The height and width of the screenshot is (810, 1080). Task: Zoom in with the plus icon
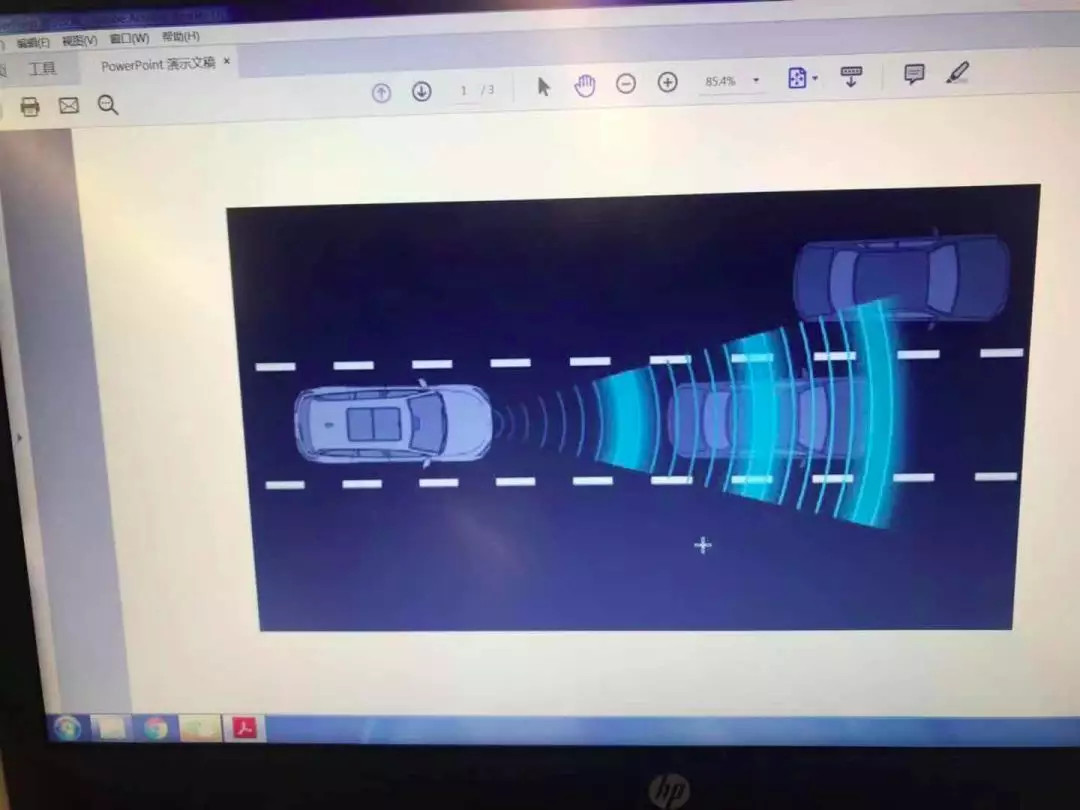tap(667, 83)
